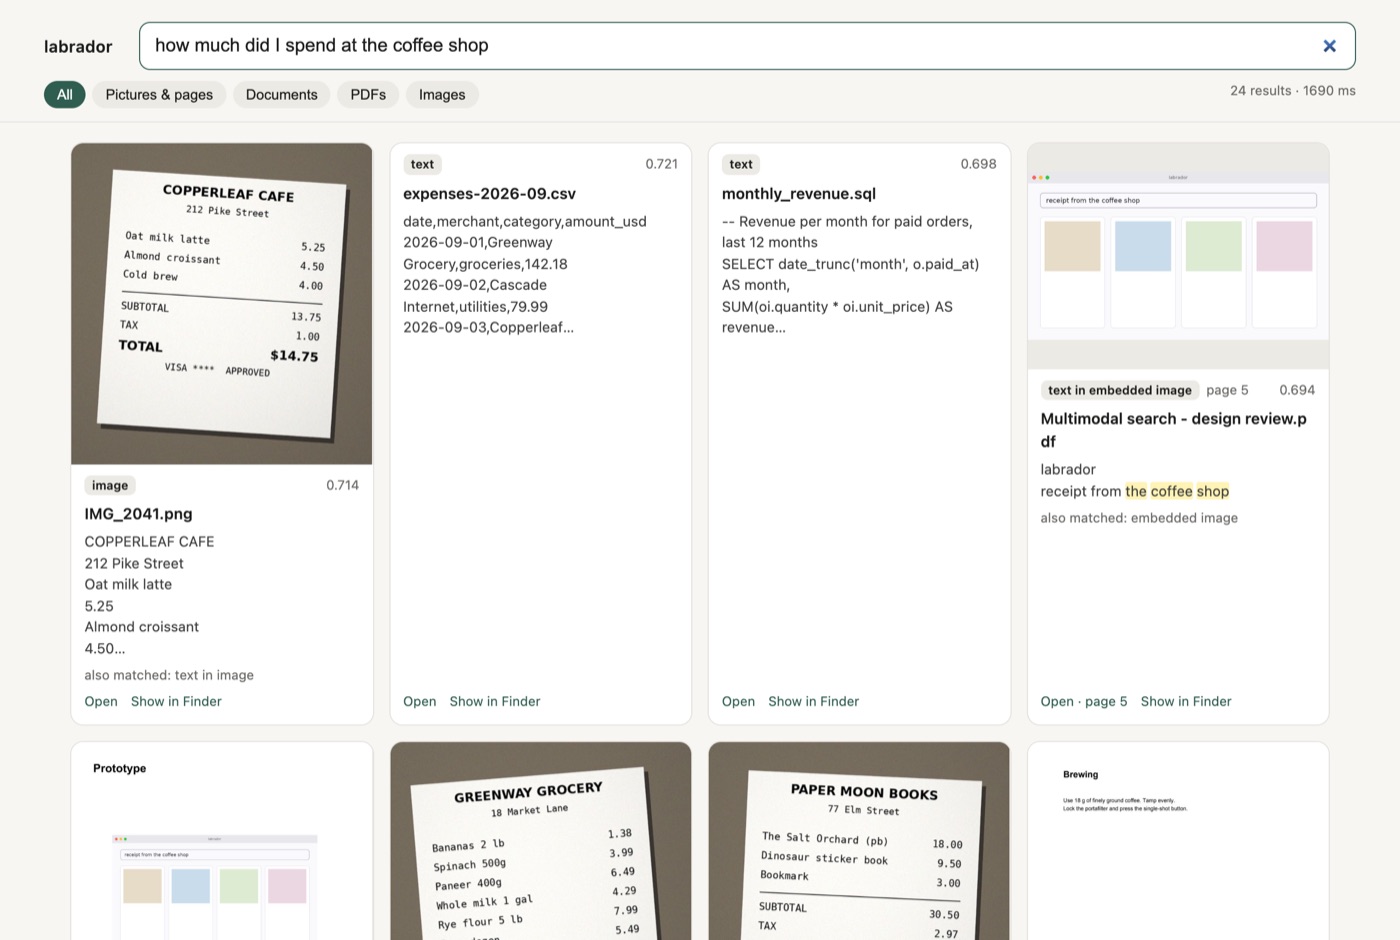The height and width of the screenshot is (940, 1400).
Task: Select the All filter tab
Action: tap(65, 95)
